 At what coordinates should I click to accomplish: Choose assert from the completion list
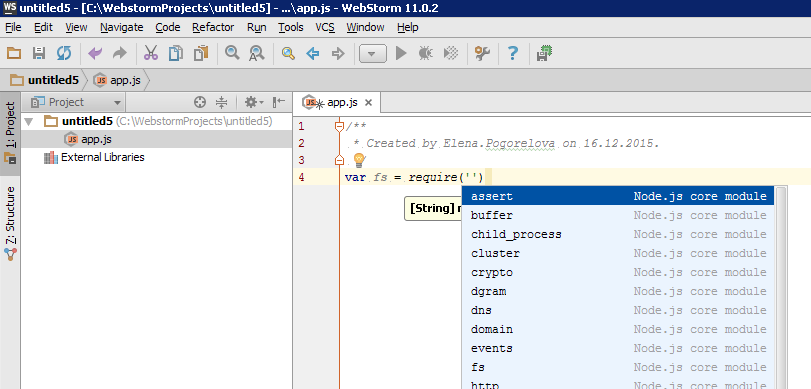click(x=618, y=196)
